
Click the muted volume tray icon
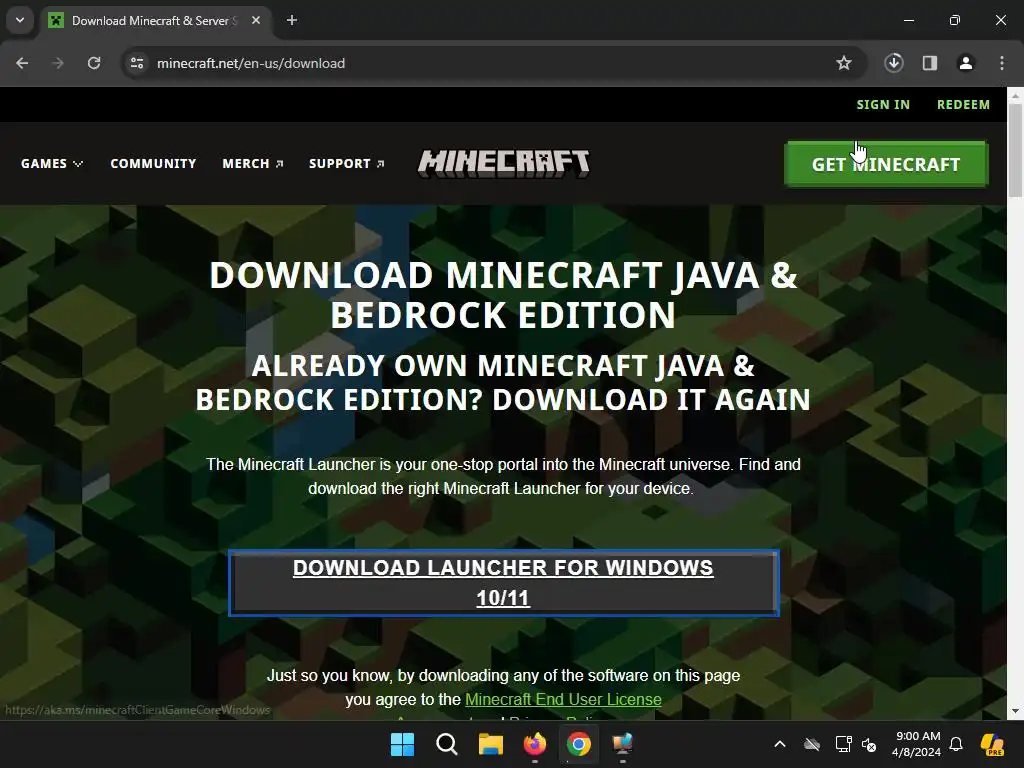[869, 744]
